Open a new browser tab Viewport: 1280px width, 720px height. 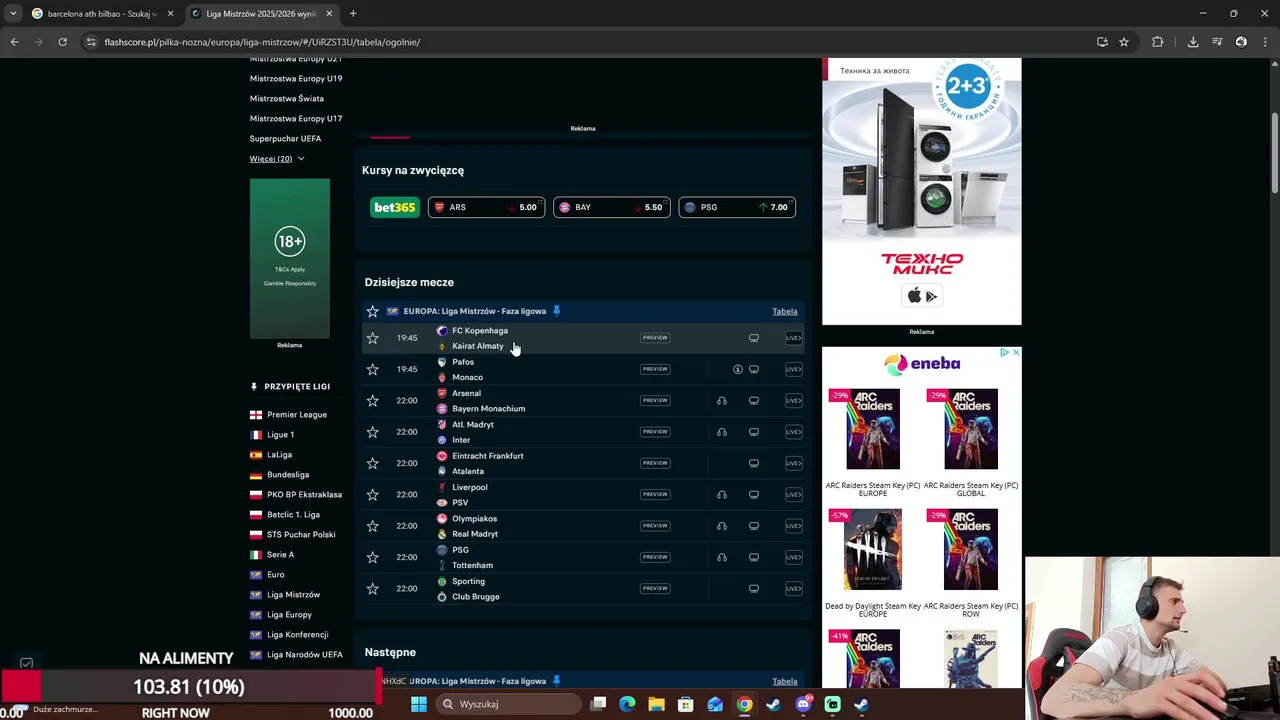pyautogui.click(x=353, y=14)
